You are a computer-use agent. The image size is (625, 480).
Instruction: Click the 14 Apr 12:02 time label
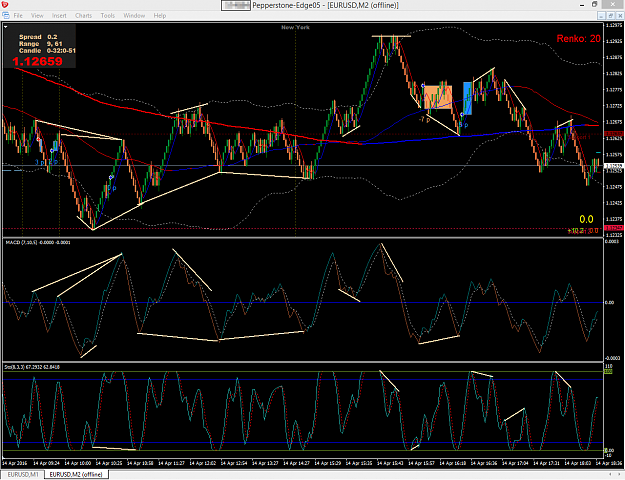[x=203, y=463]
